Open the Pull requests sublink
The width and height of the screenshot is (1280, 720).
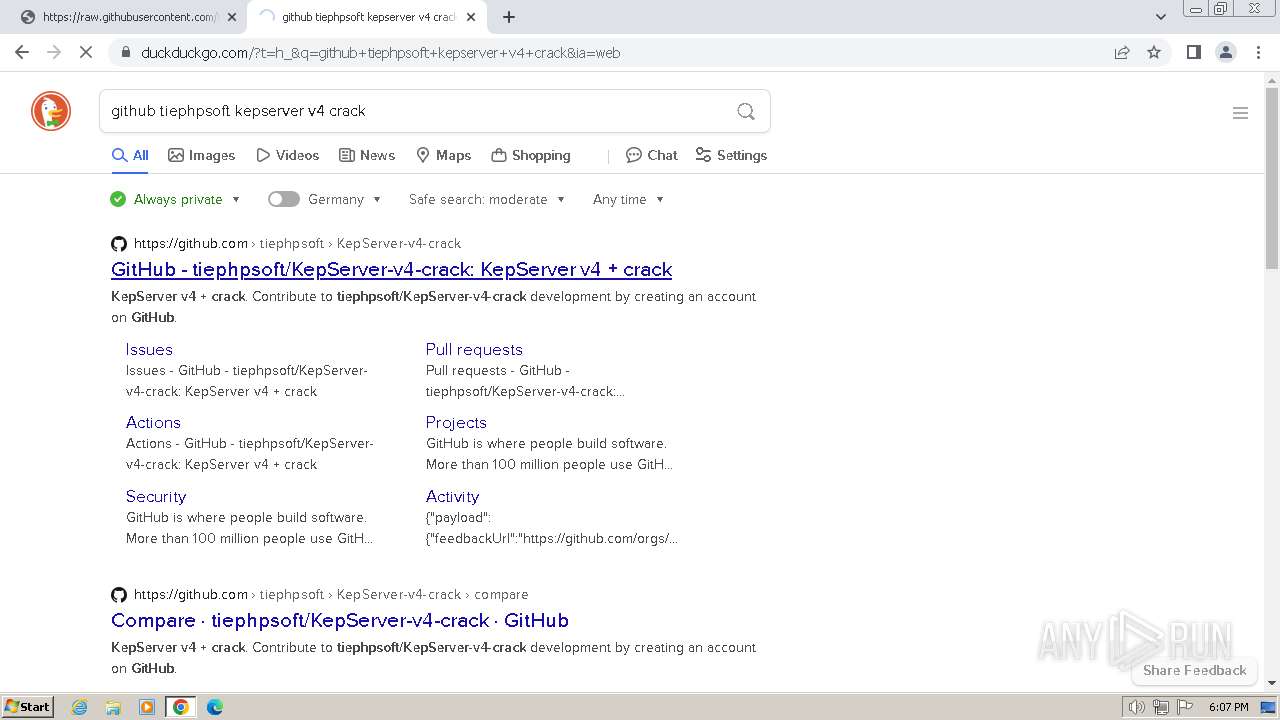point(474,349)
